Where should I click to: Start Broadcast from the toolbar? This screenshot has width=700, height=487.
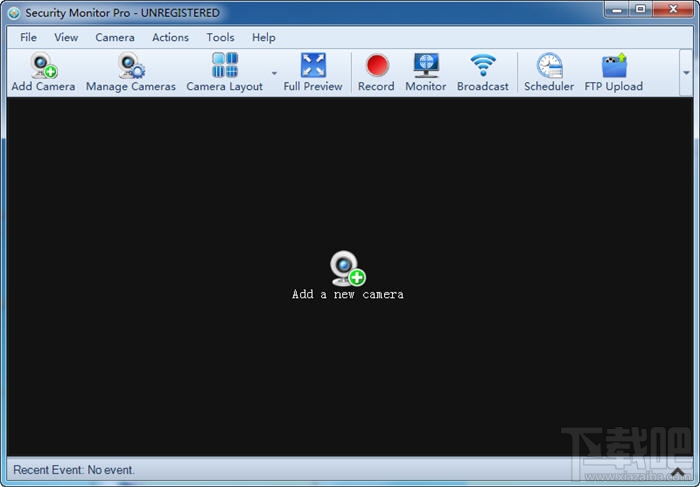(x=483, y=72)
